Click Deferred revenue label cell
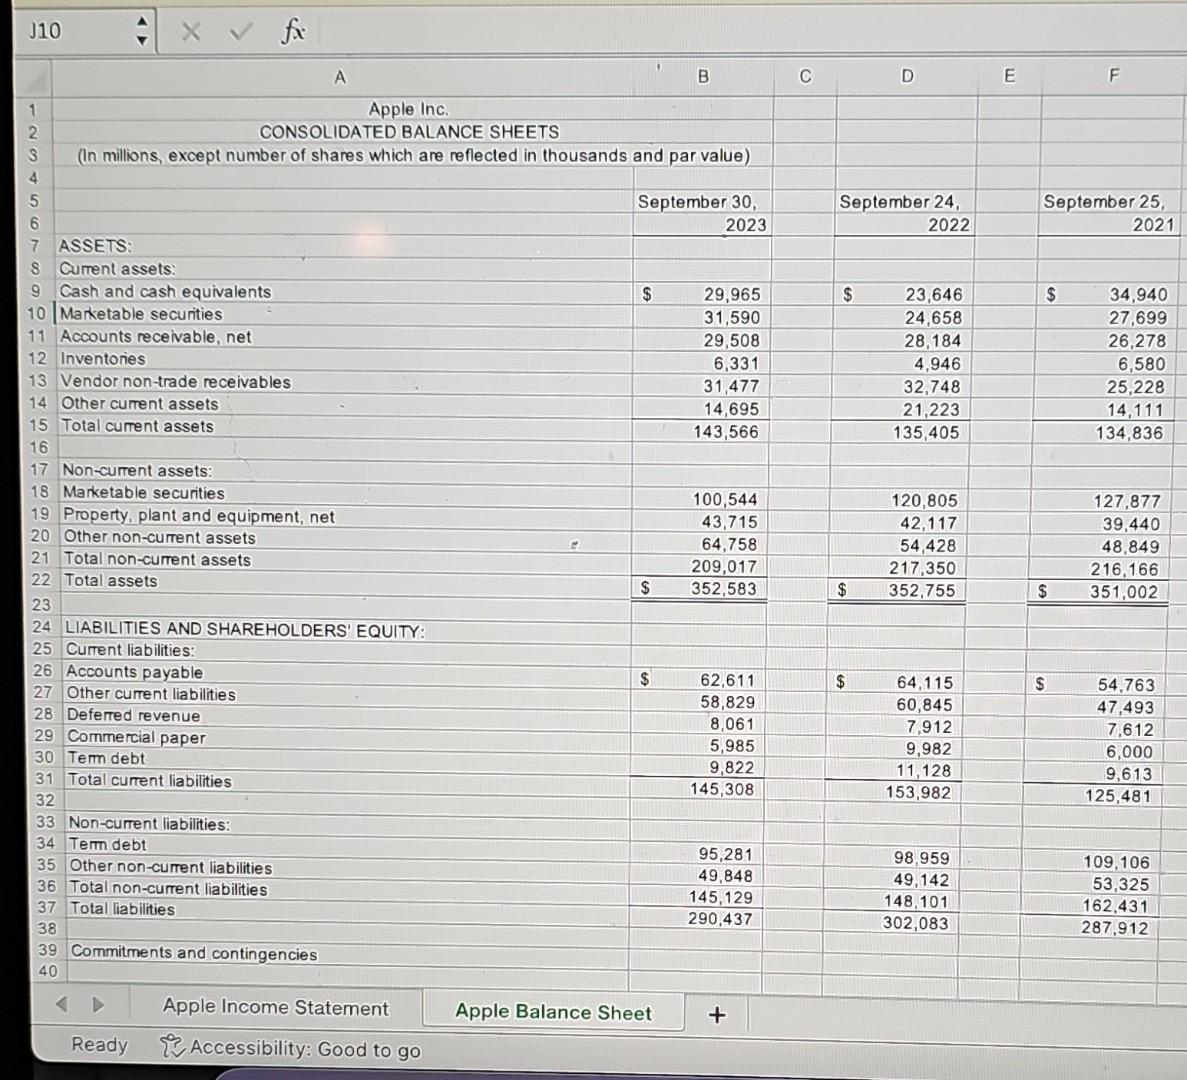 tap(133, 715)
